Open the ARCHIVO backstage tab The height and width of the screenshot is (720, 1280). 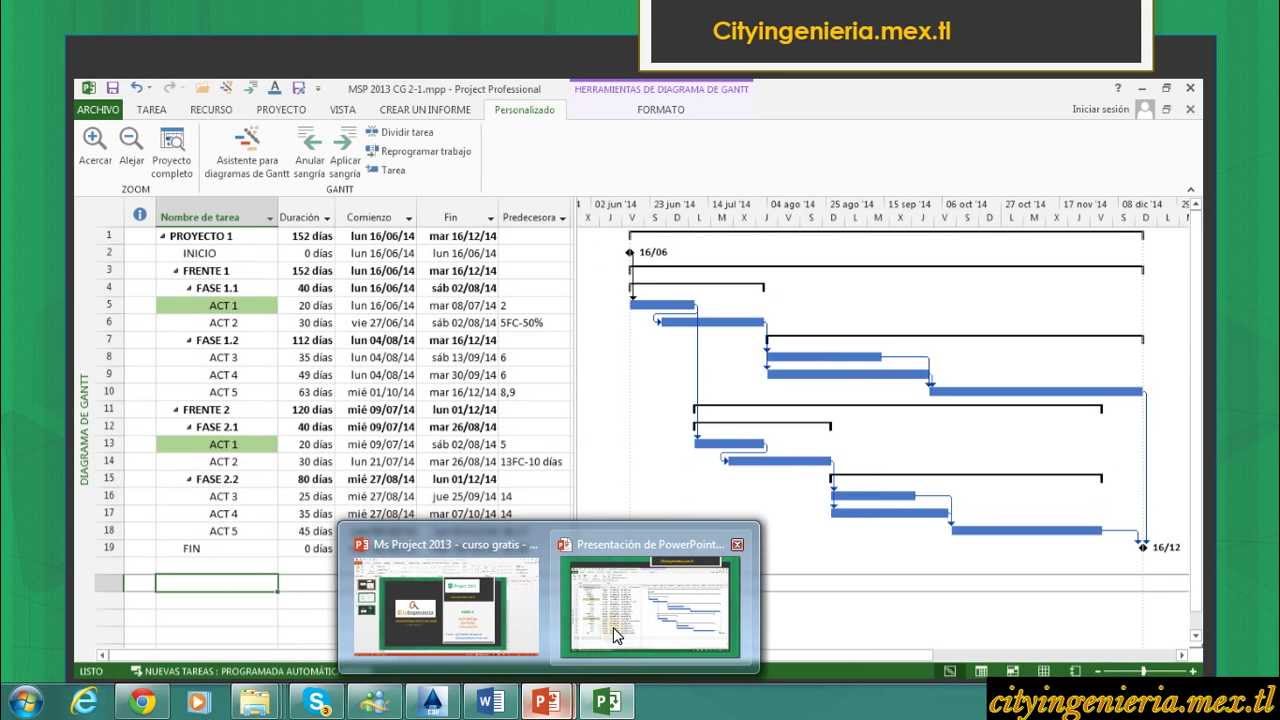point(99,110)
